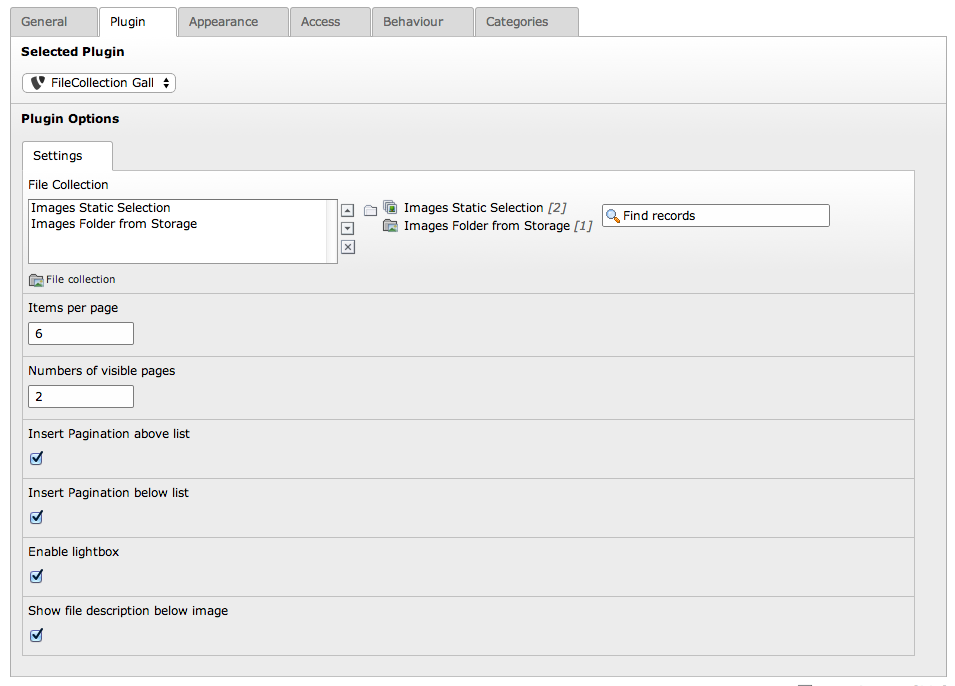Click the move item down arrow icon
The image size is (955, 686).
click(x=347, y=229)
